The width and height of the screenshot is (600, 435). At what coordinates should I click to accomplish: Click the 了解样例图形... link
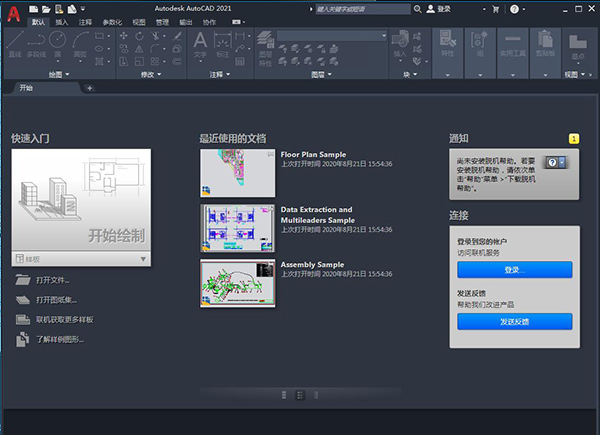pos(60,339)
